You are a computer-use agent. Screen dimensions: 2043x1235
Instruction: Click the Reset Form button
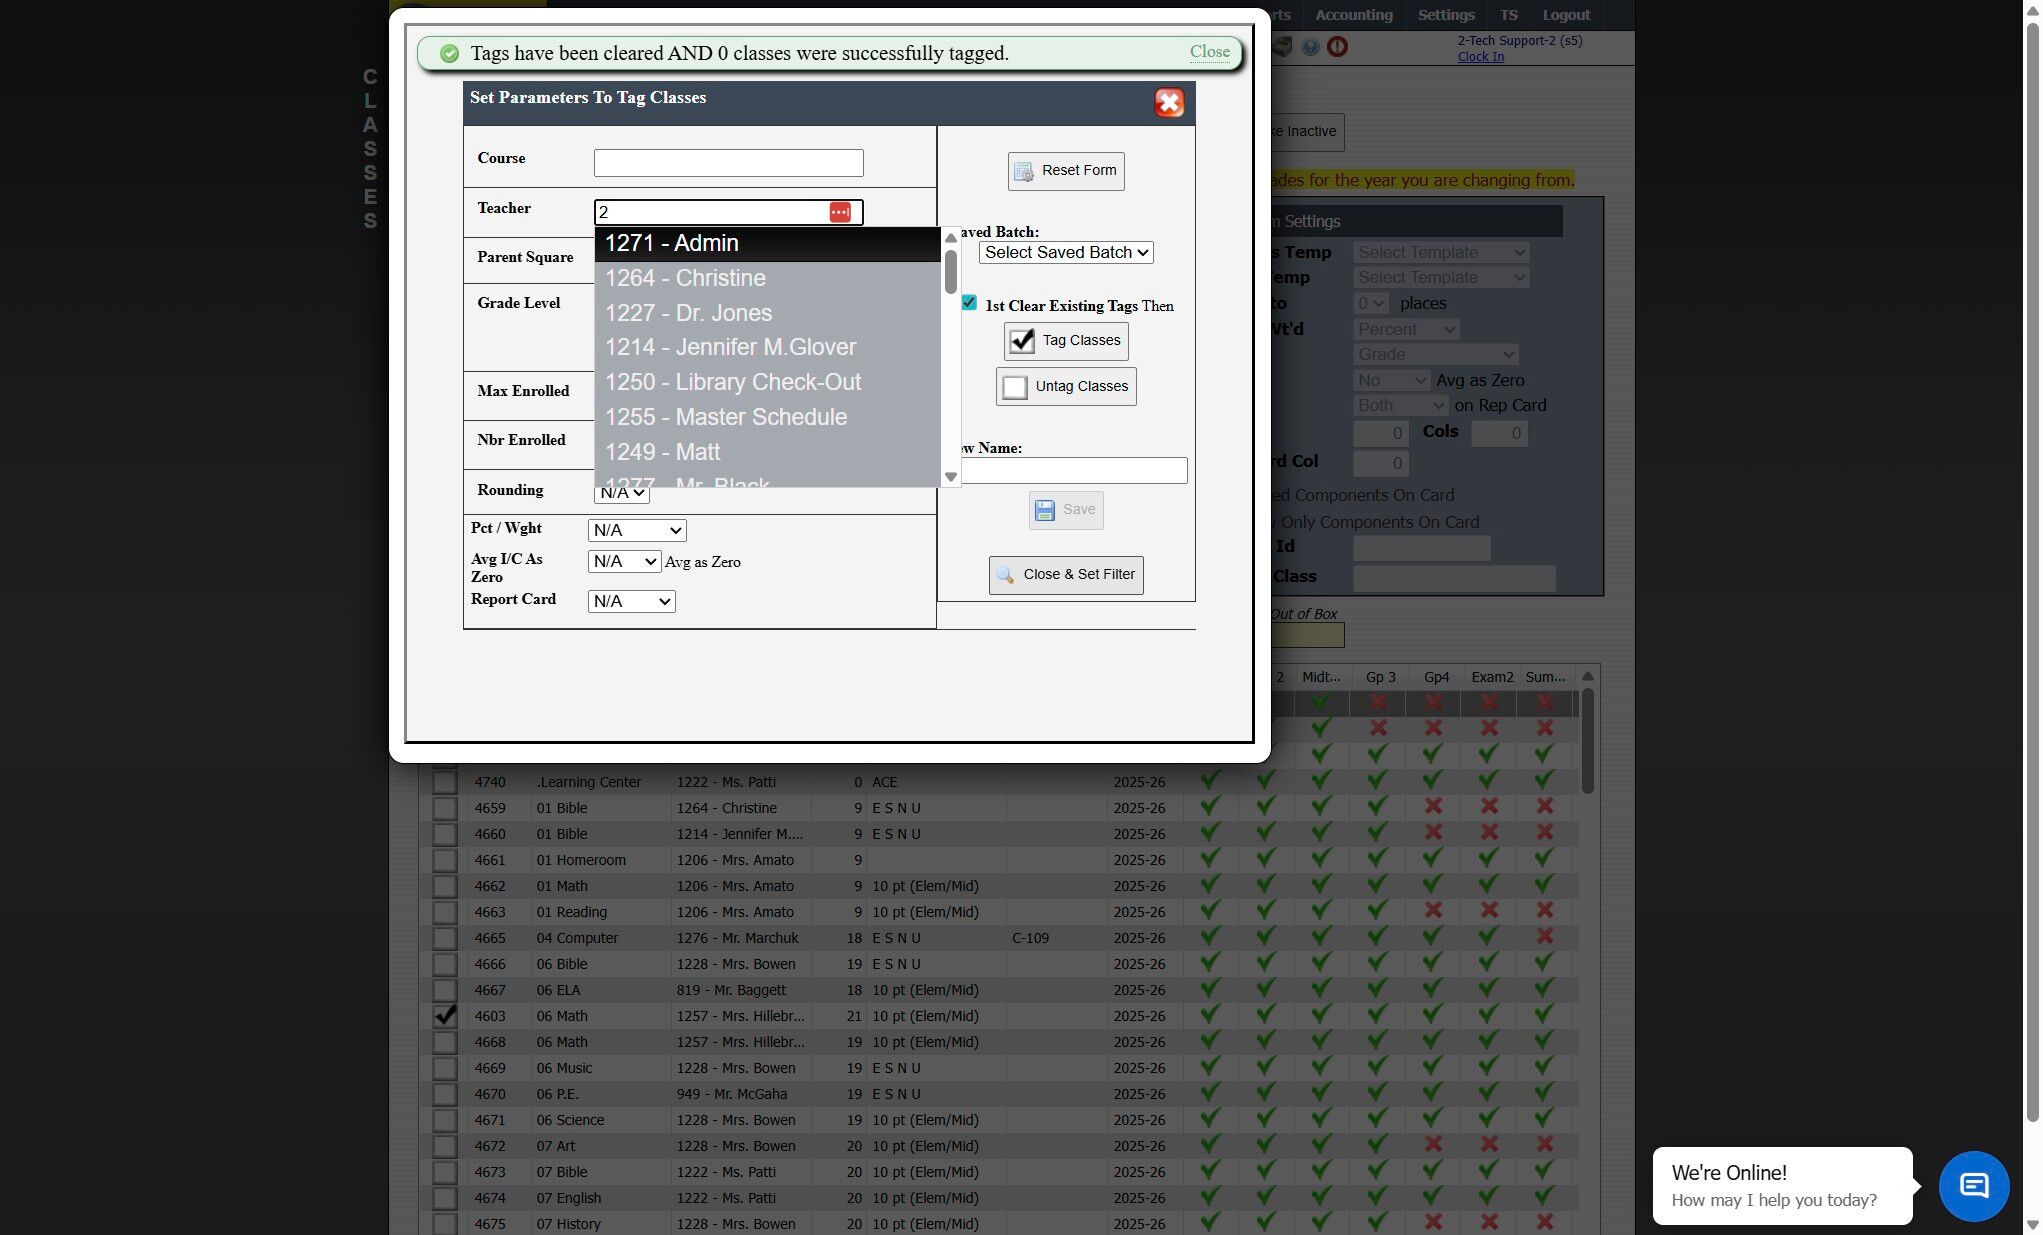click(x=1065, y=171)
